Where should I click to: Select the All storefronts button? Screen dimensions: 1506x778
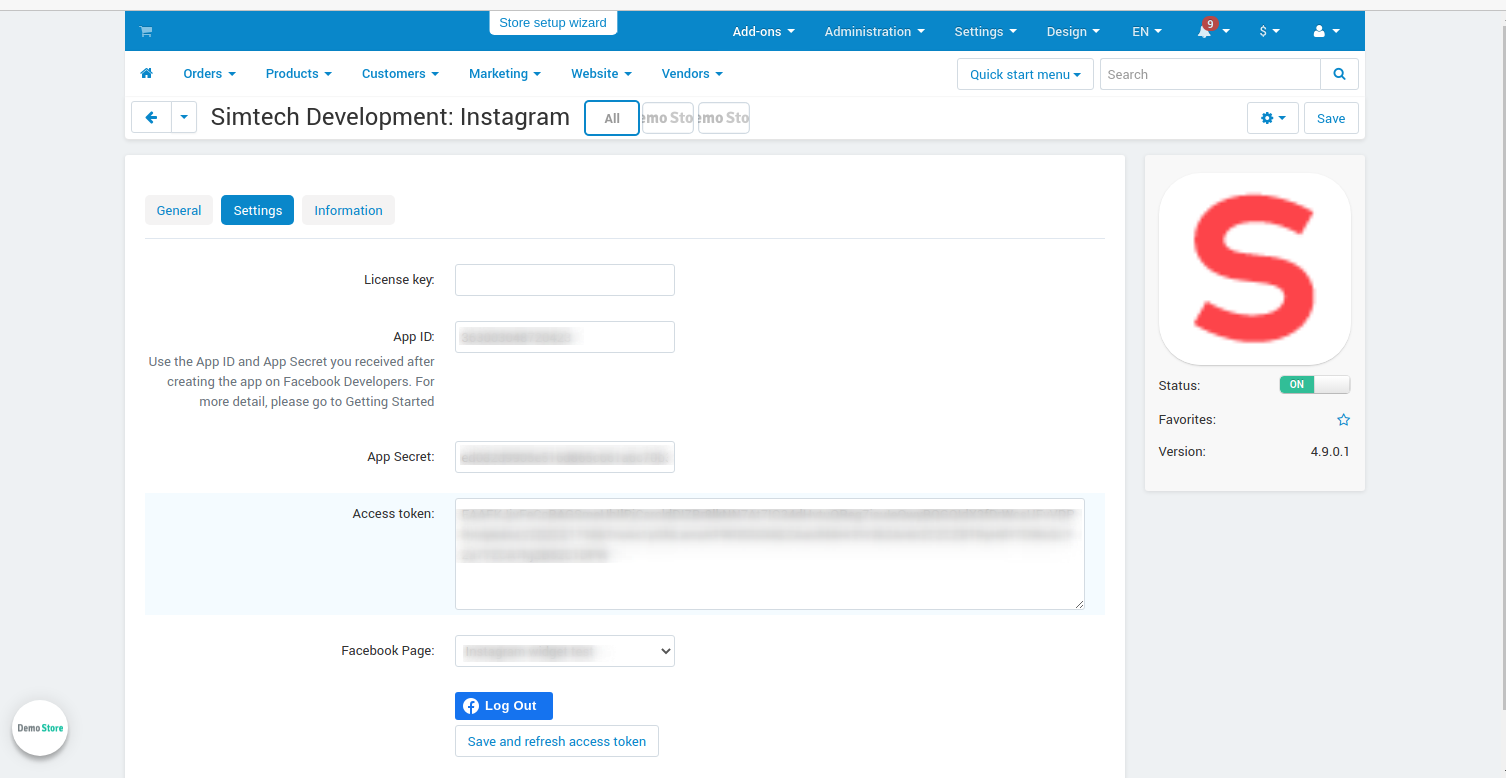point(612,118)
